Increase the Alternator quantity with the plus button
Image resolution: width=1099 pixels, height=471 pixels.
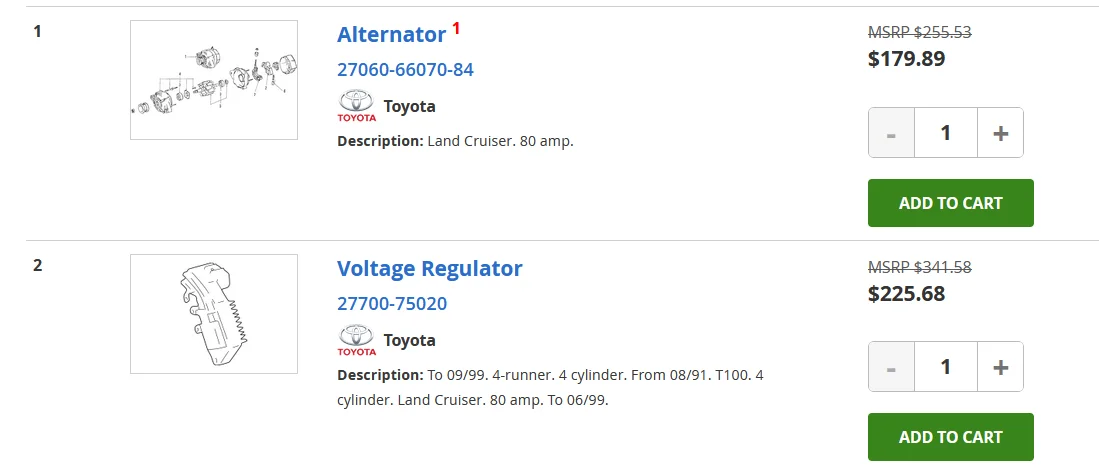tap(1000, 133)
